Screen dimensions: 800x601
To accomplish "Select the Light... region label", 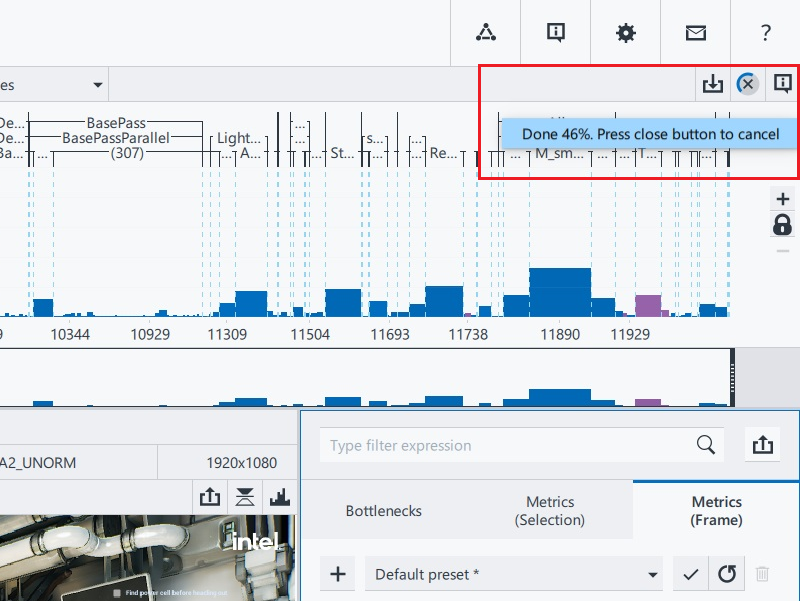I will click(239, 138).
